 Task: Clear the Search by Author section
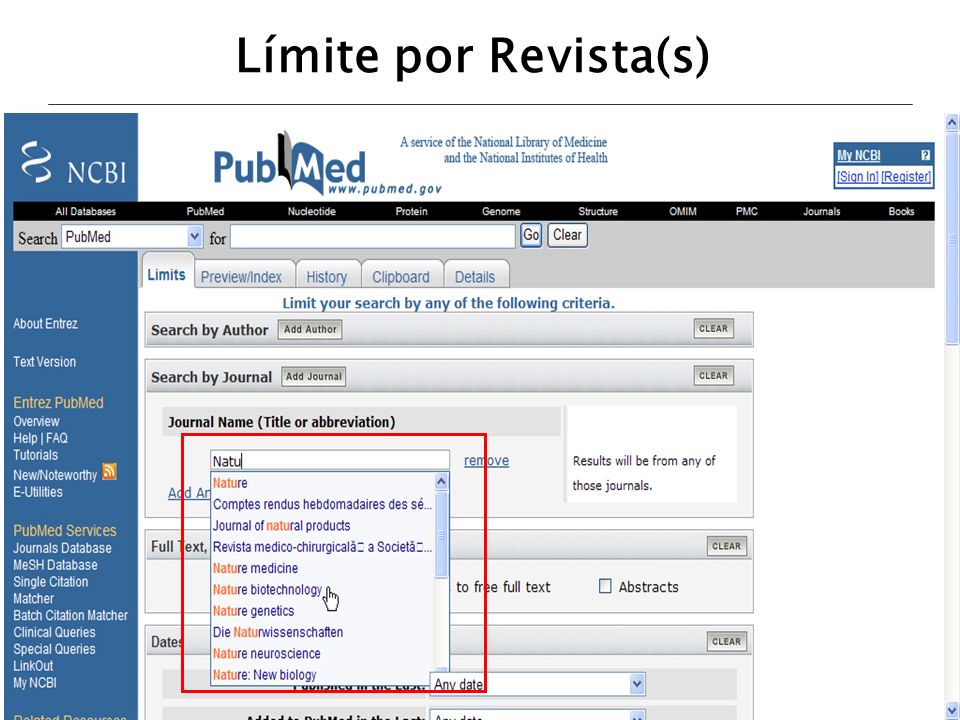tap(713, 329)
